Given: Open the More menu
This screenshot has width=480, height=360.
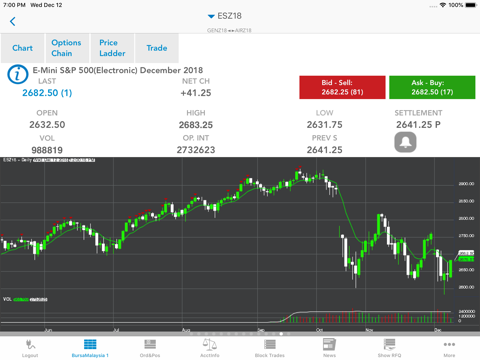Looking at the screenshot, I should pyautogui.click(x=449, y=348).
